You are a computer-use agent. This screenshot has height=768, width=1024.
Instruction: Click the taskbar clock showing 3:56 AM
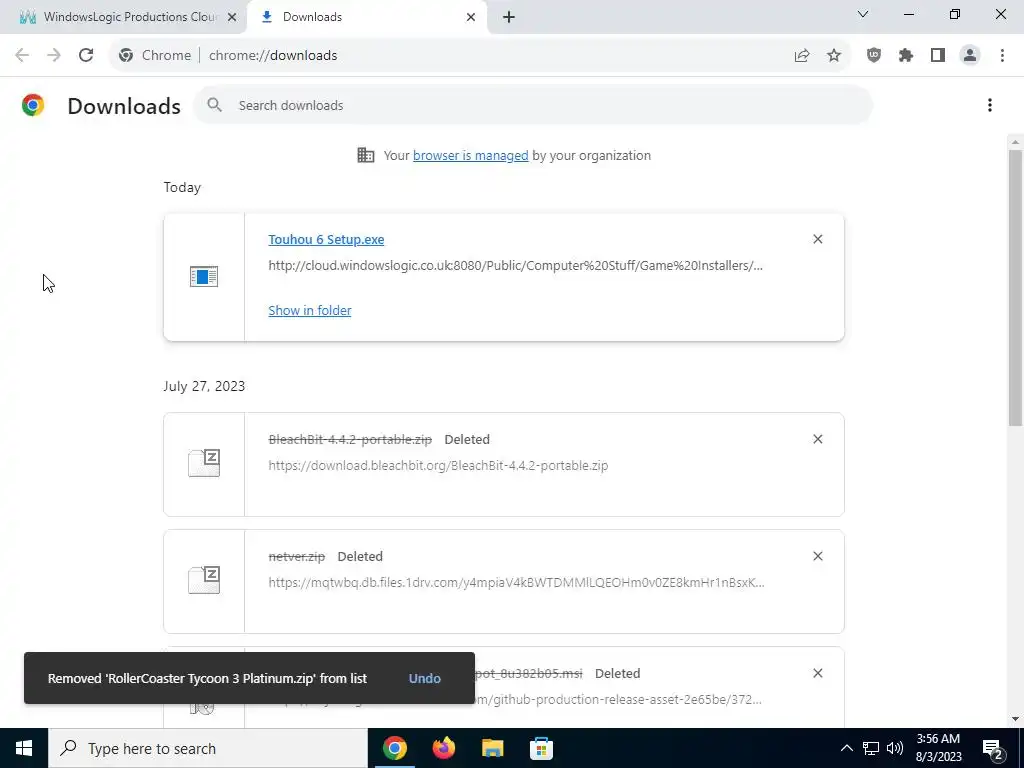click(x=938, y=748)
